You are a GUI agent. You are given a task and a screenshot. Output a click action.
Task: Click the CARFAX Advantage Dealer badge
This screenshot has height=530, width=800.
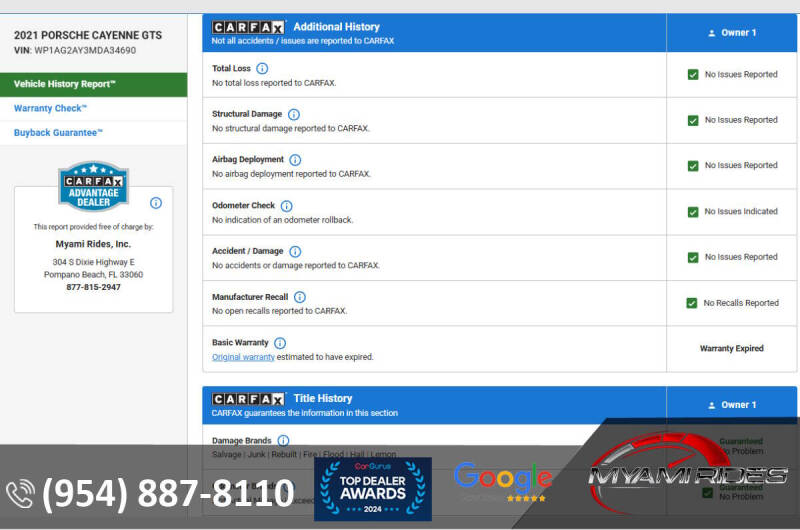(93, 187)
